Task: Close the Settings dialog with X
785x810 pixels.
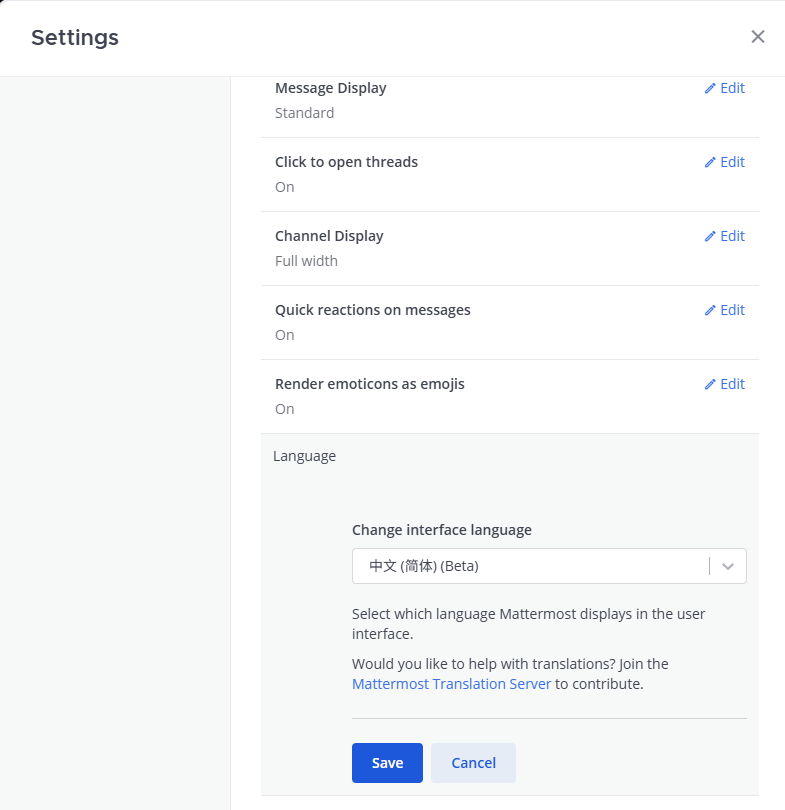Action: point(758,37)
